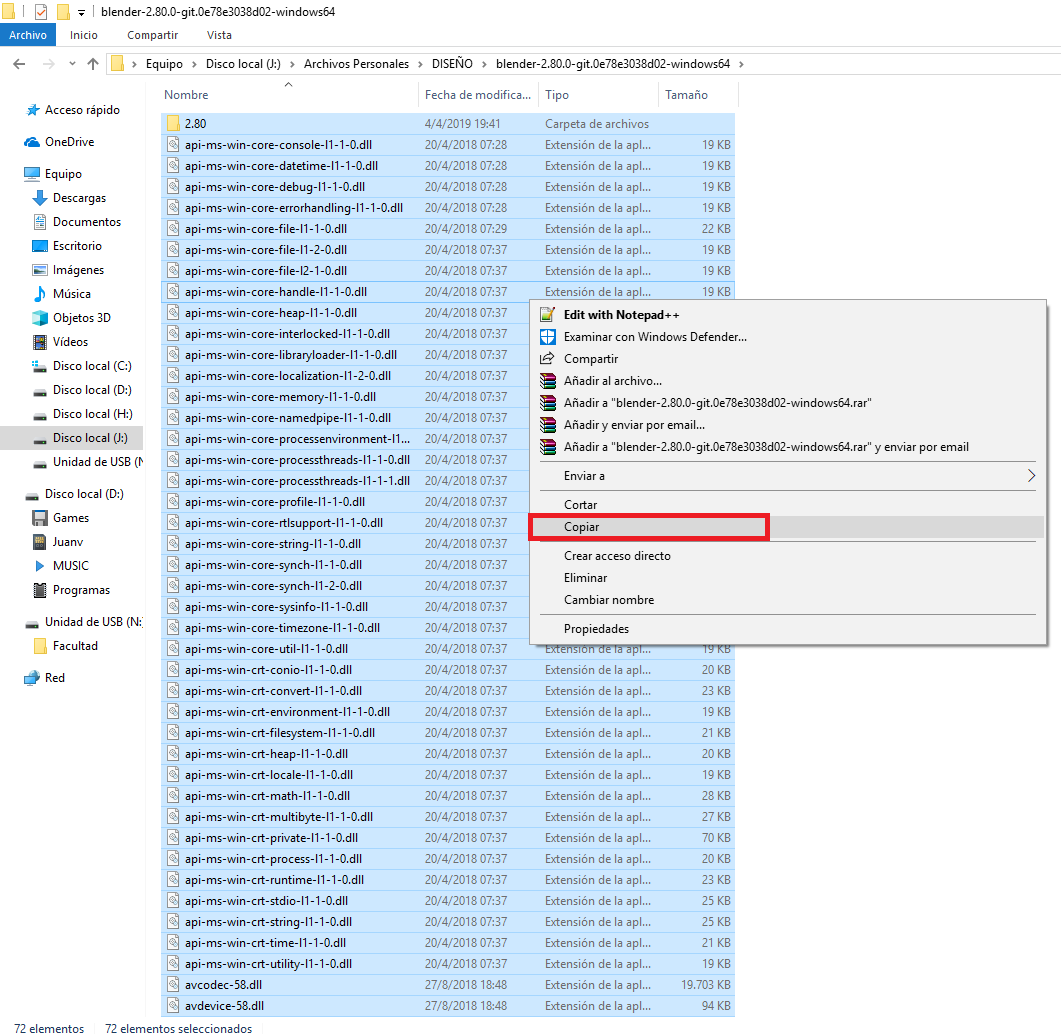
Task: Click the Red network icon
Action: 32,678
